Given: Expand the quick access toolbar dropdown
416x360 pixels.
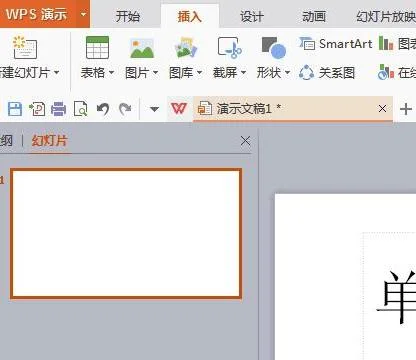Looking at the screenshot, I should click(154, 109).
